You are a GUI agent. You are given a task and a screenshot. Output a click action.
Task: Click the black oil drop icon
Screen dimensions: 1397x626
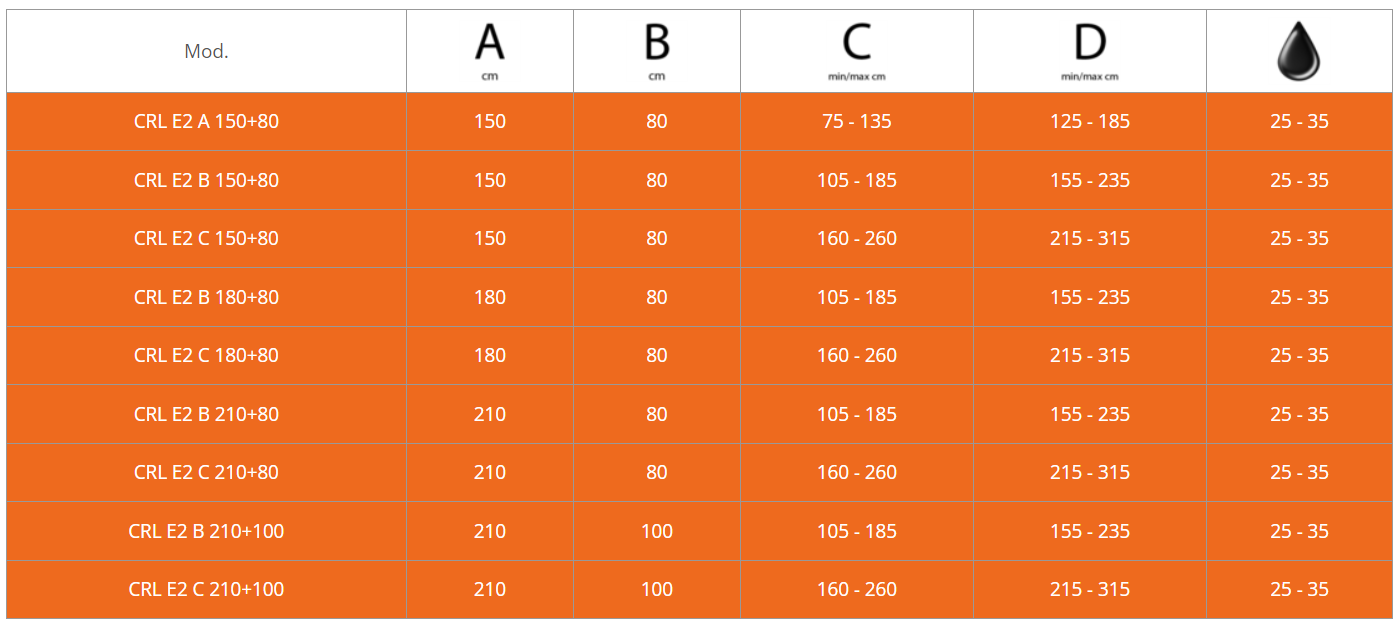point(1298,51)
